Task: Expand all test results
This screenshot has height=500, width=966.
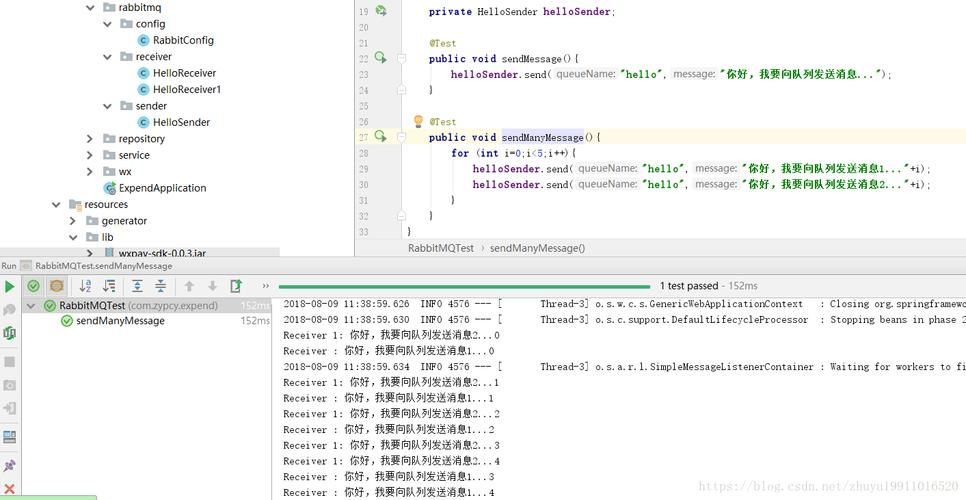Action: point(137,286)
